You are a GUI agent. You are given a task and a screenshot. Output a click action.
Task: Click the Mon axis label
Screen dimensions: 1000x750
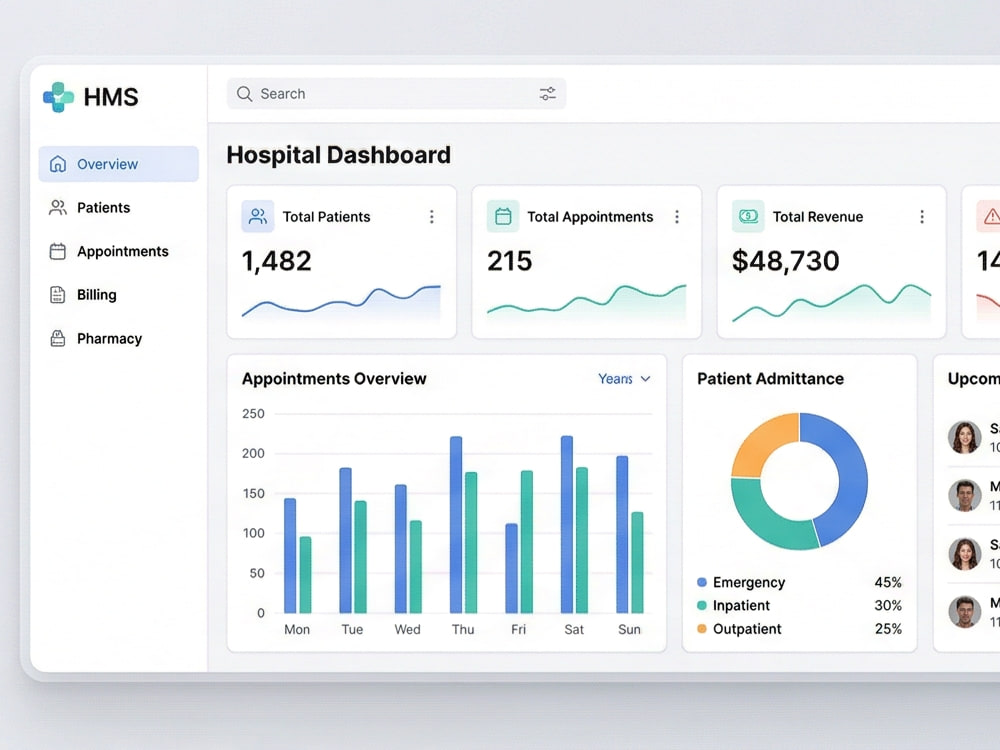pyautogui.click(x=297, y=629)
